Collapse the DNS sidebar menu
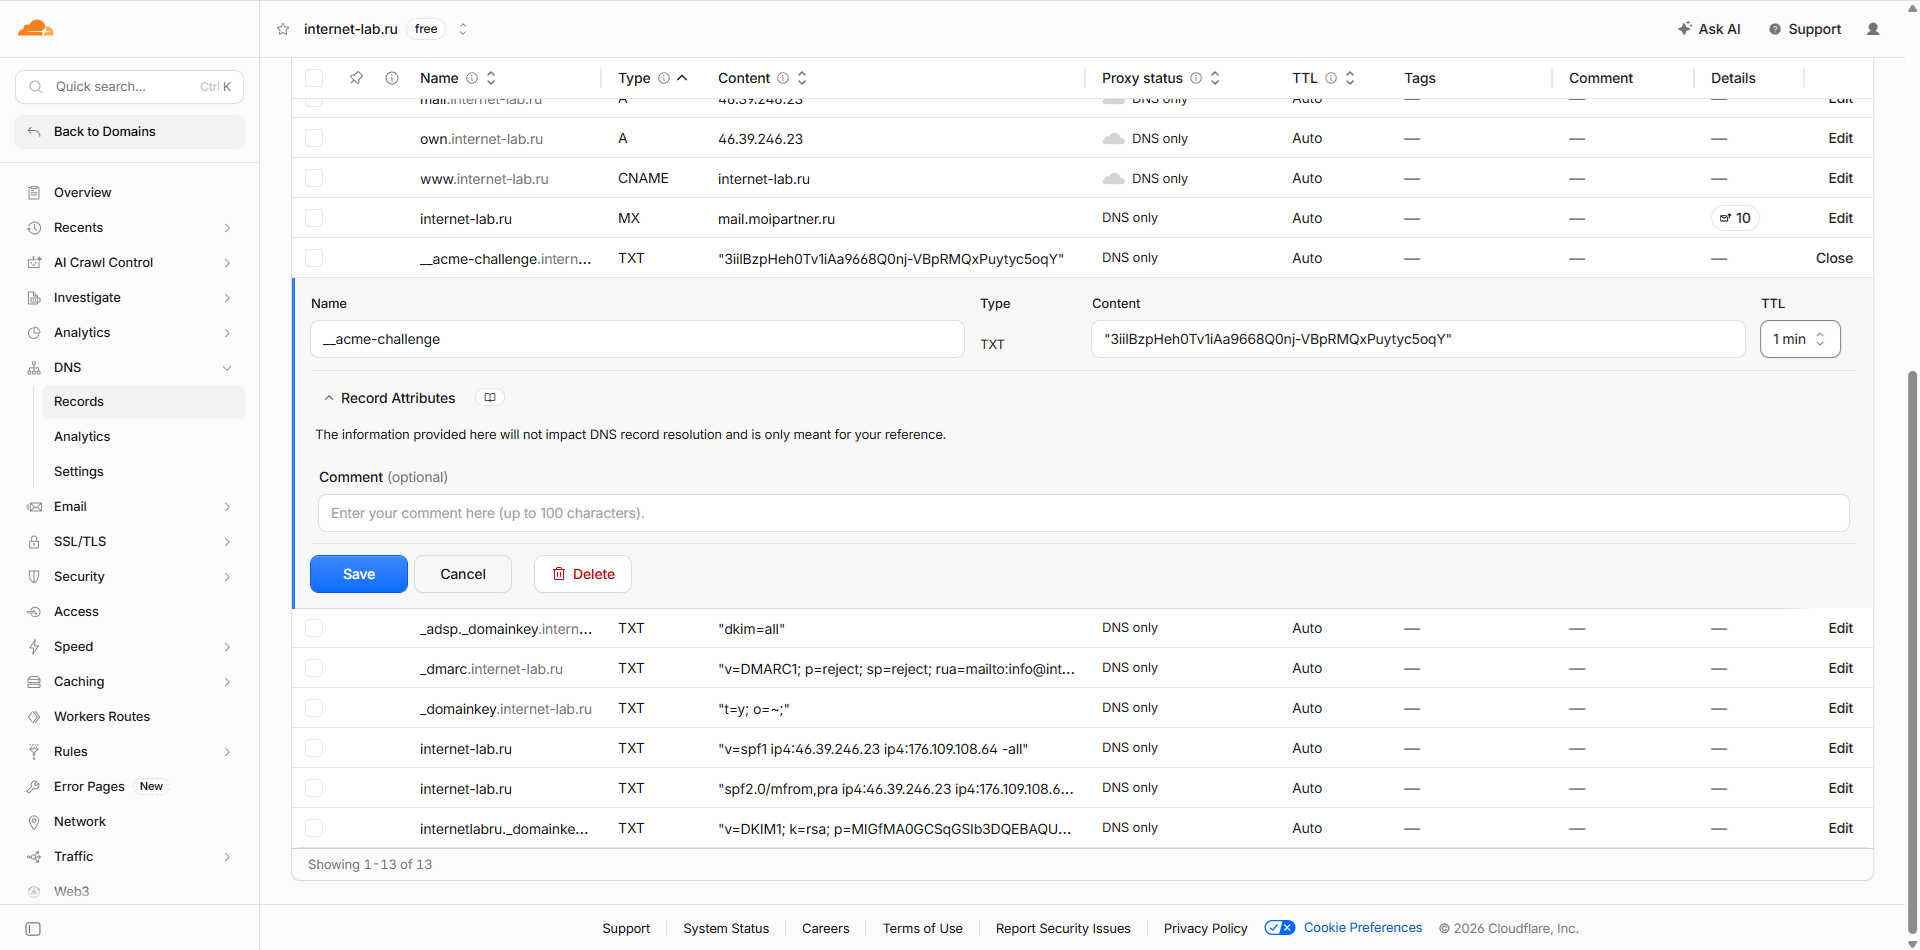Image resolution: width=1920 pixels, height=950 pixels. pos(227,368)
